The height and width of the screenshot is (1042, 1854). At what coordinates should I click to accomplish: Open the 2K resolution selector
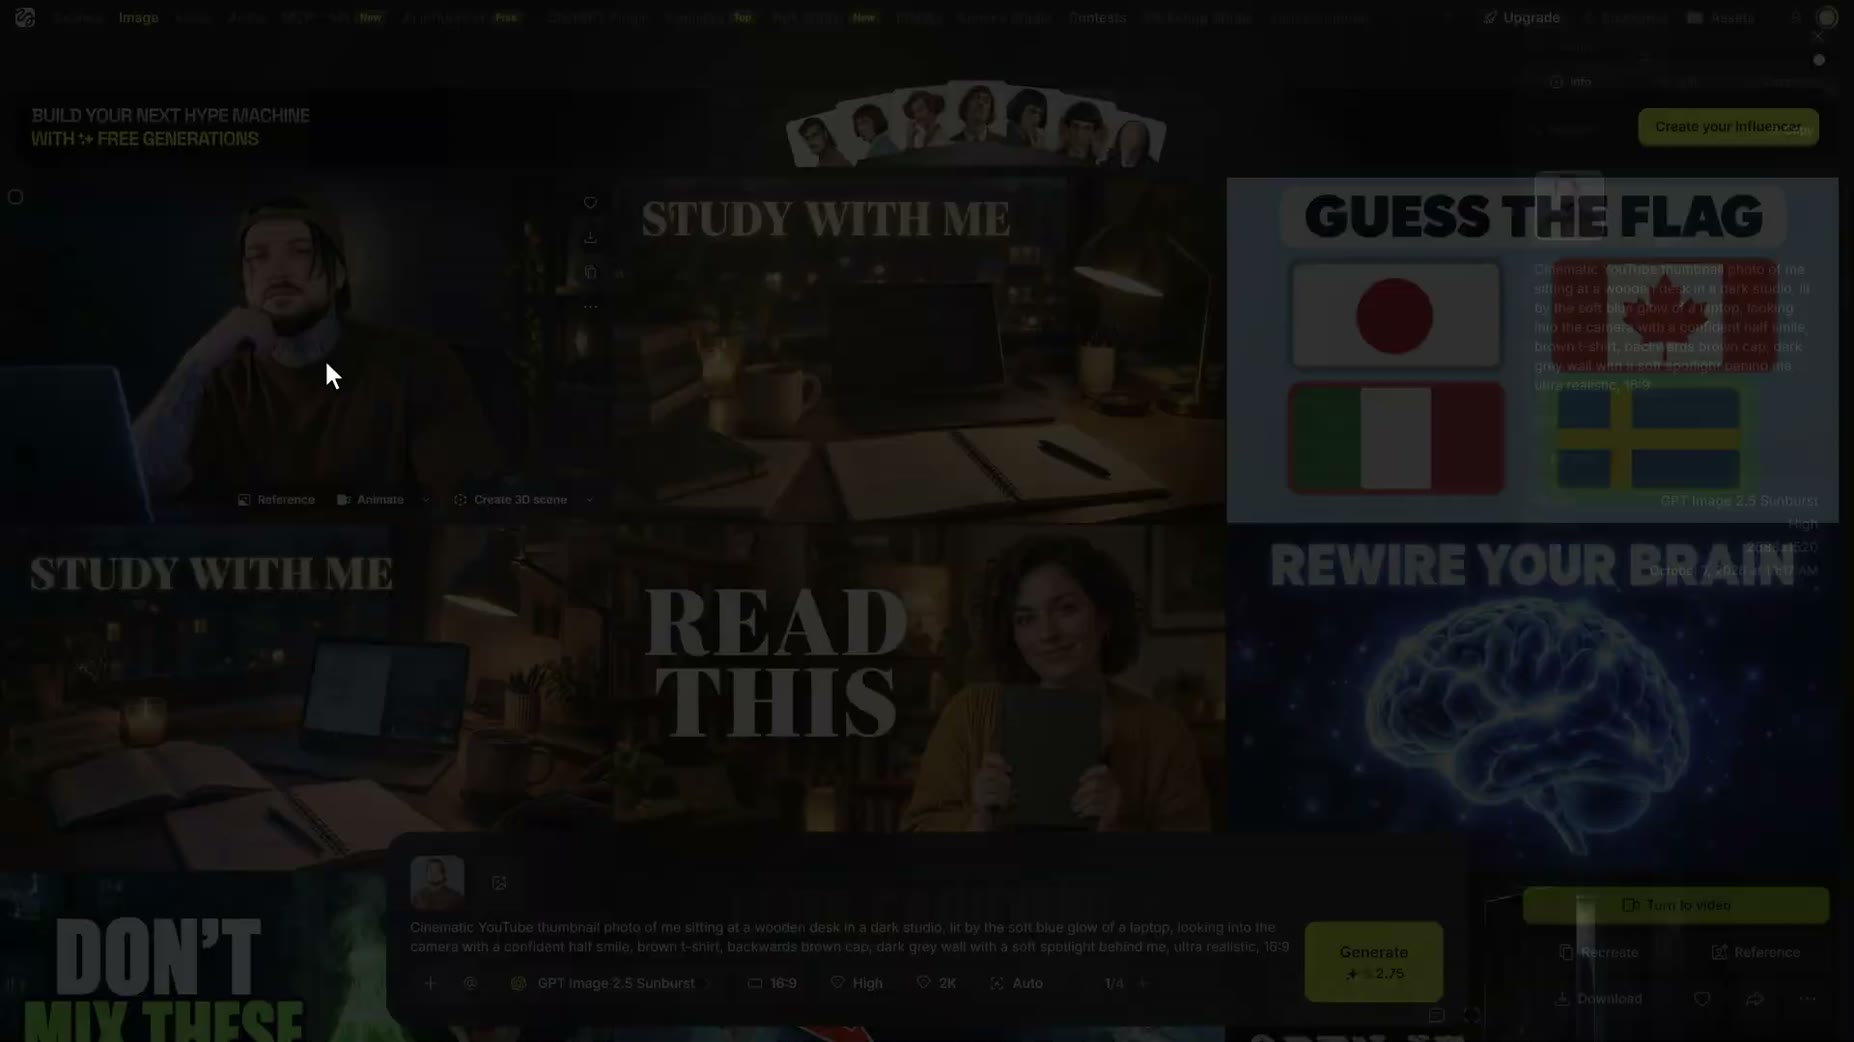tap(937, 983)
